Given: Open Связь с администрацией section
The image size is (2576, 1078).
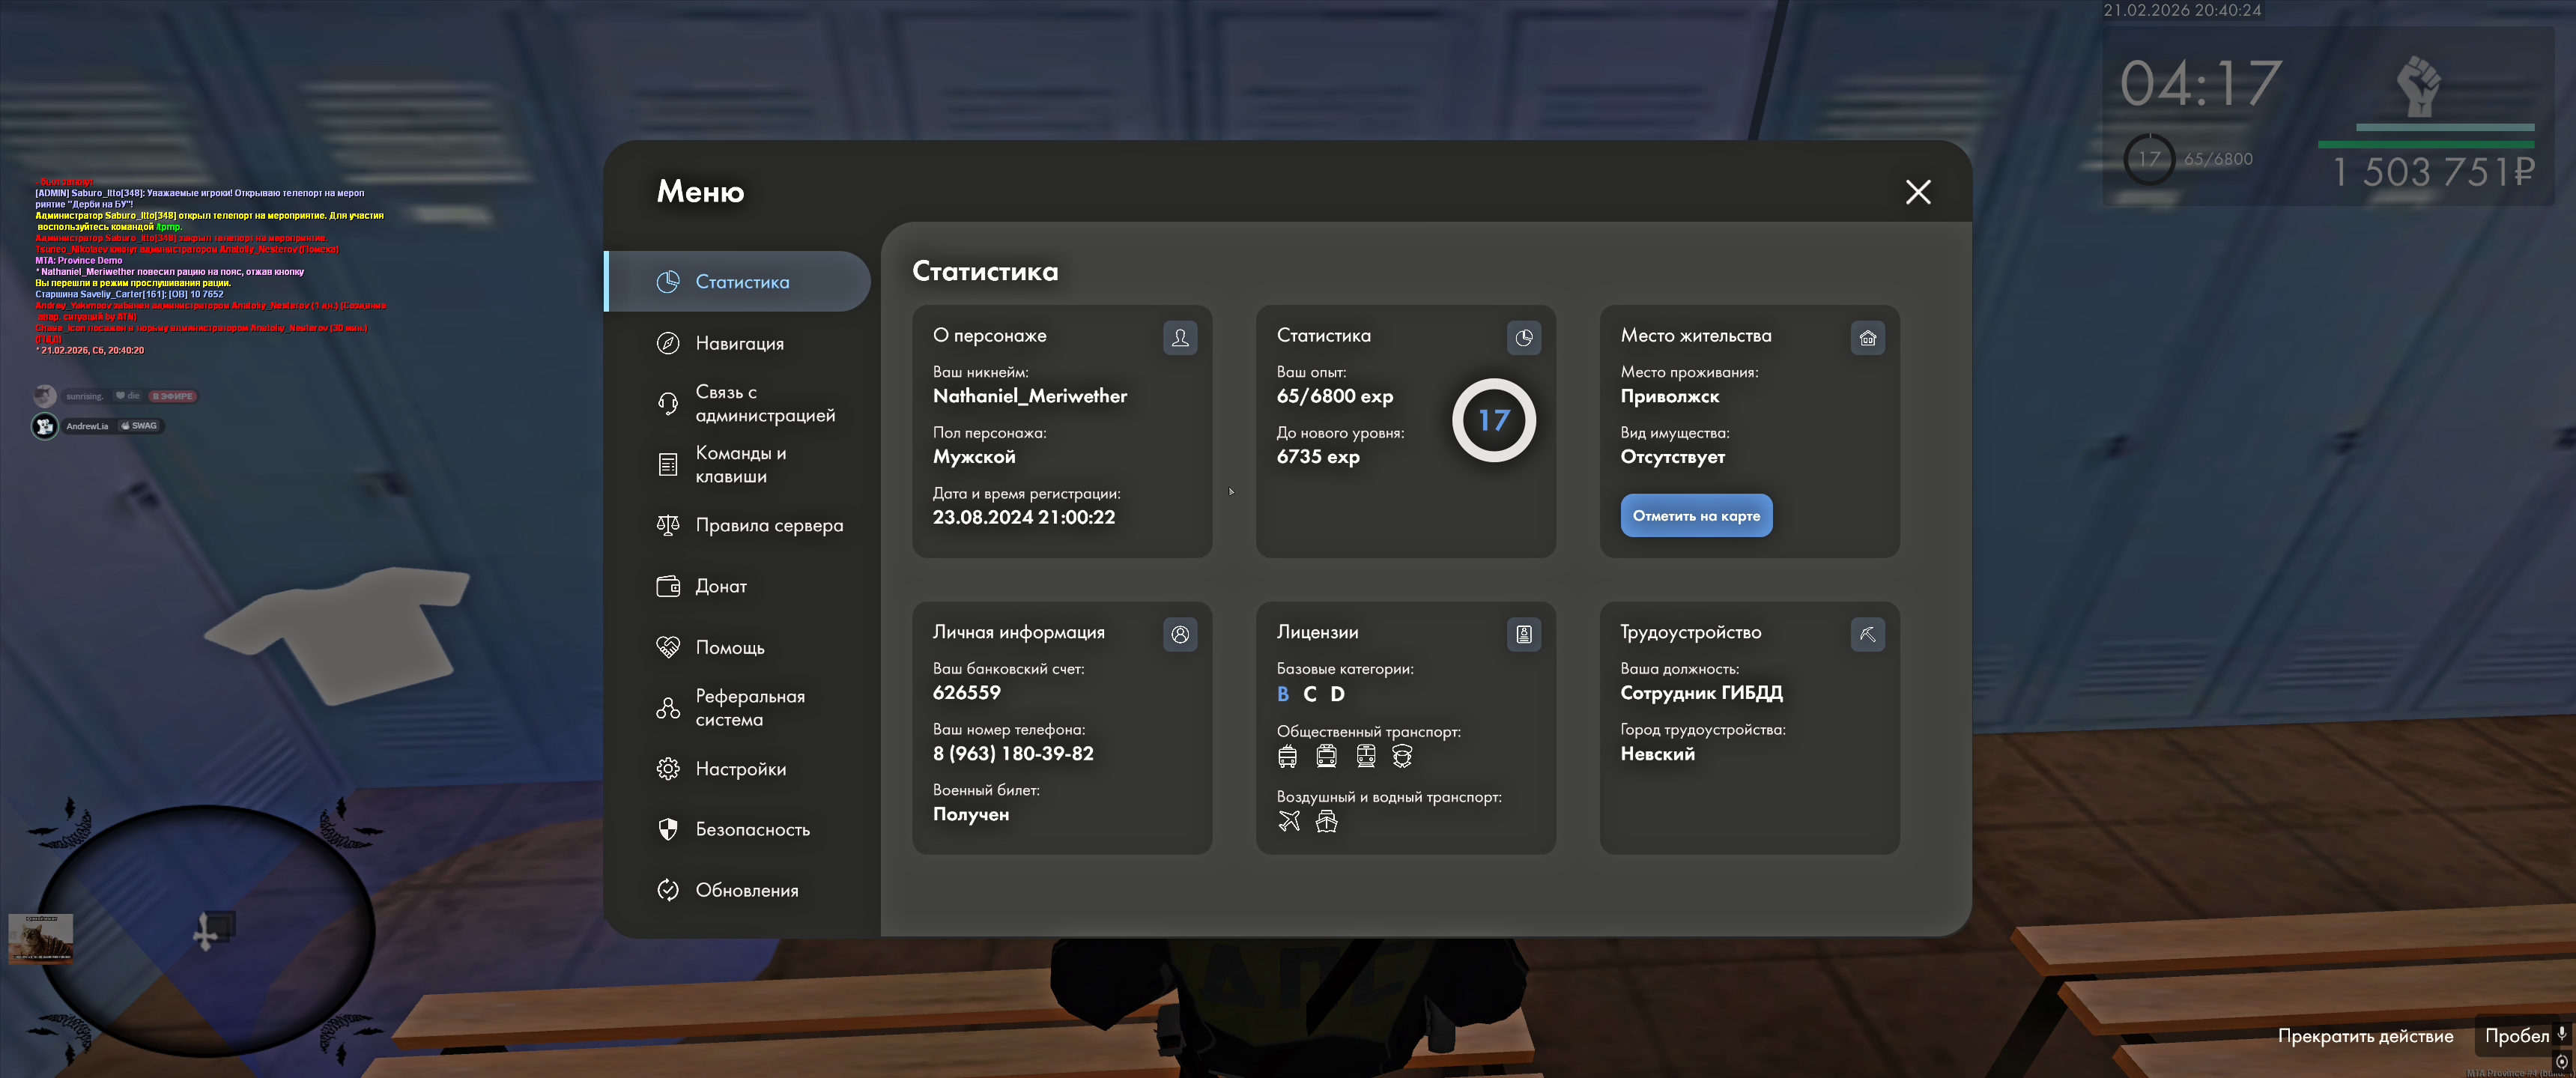Looking at the screenshot, I should click(x=764, y=403).
